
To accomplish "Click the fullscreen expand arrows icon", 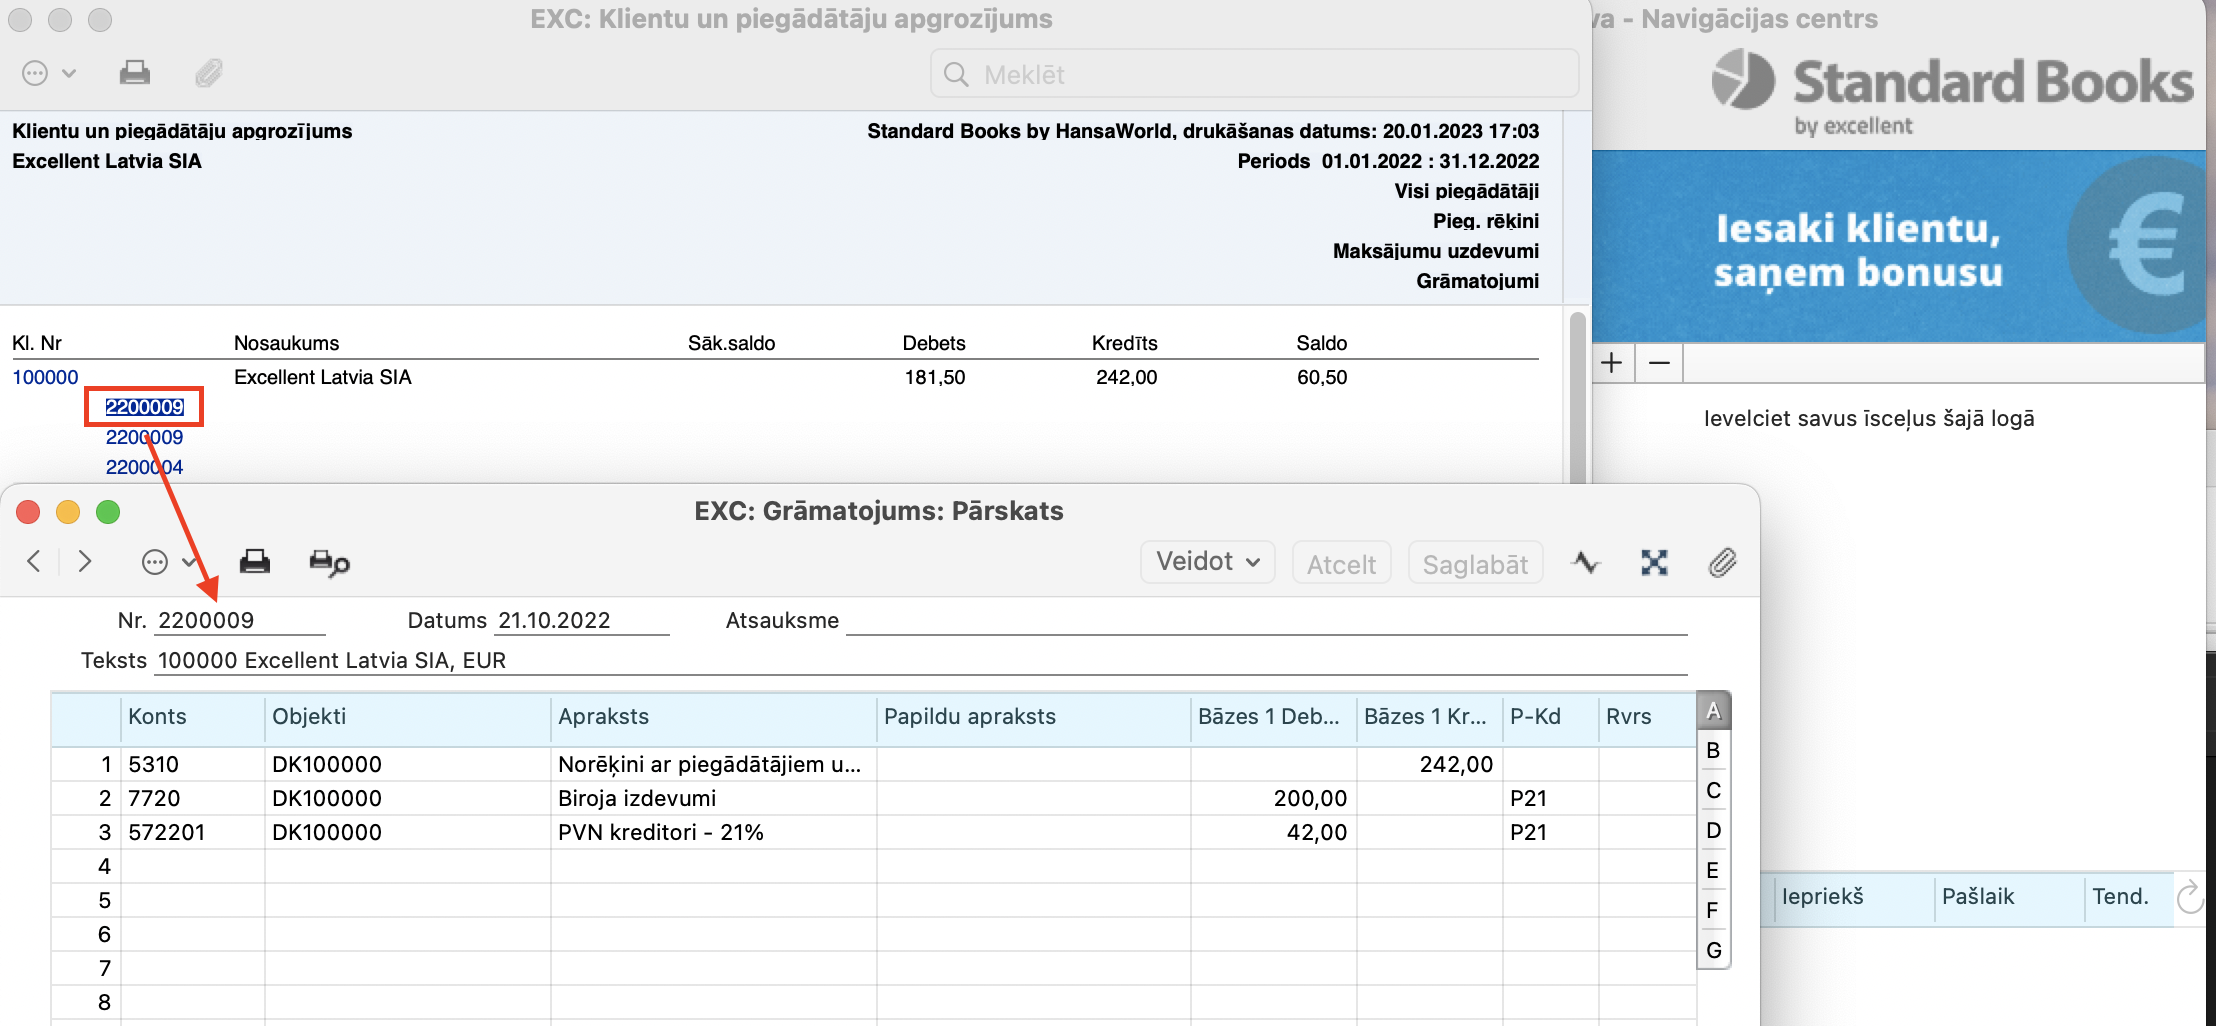I will 1654,563.
